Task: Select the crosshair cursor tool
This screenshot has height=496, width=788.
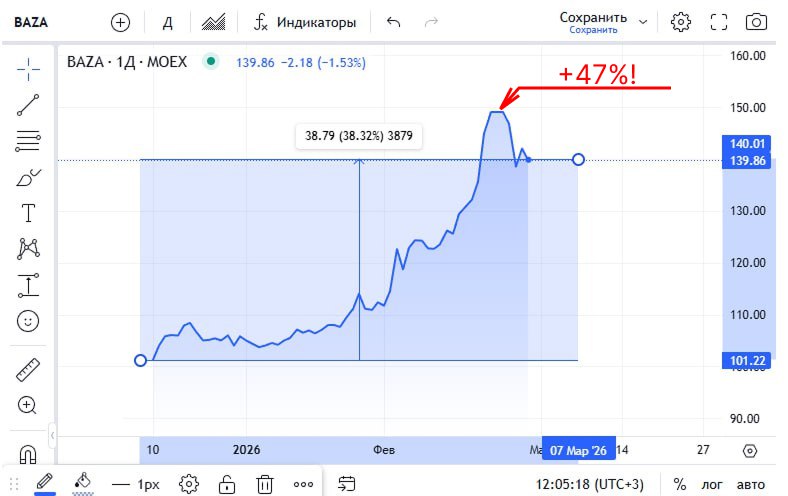Action: (28, 68)
